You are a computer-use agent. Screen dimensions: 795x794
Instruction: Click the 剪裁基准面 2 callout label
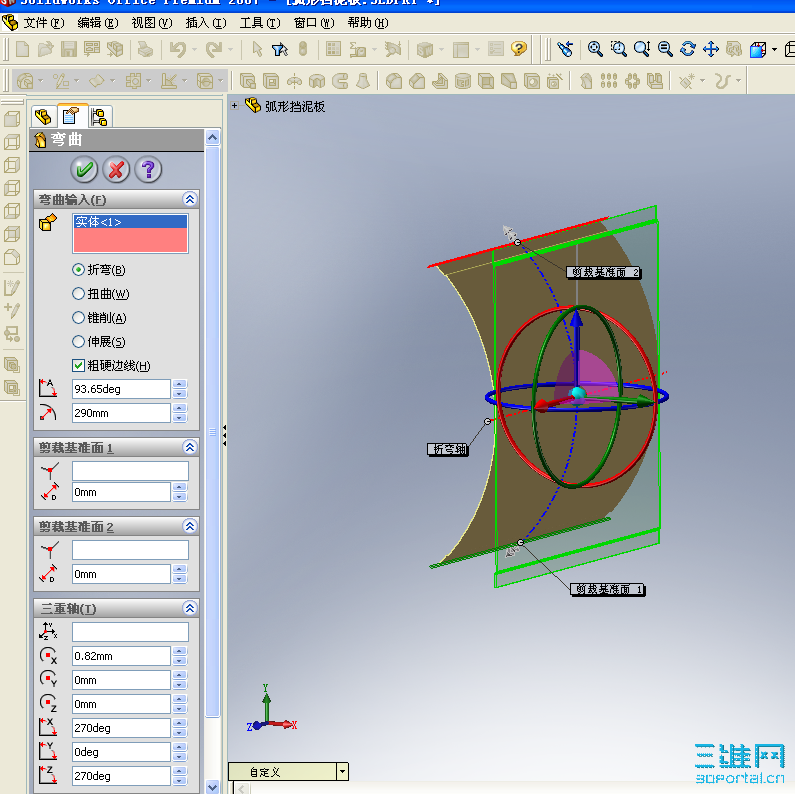coord(604,272)
